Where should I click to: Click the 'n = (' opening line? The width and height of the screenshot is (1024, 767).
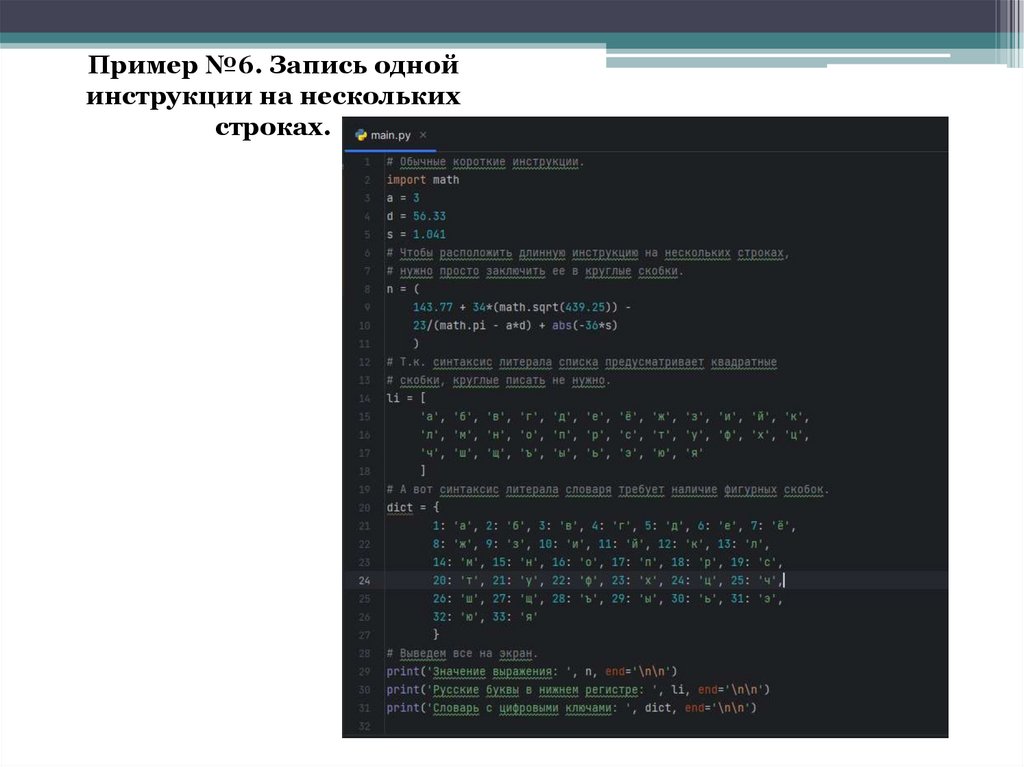(x=402, y=289)
